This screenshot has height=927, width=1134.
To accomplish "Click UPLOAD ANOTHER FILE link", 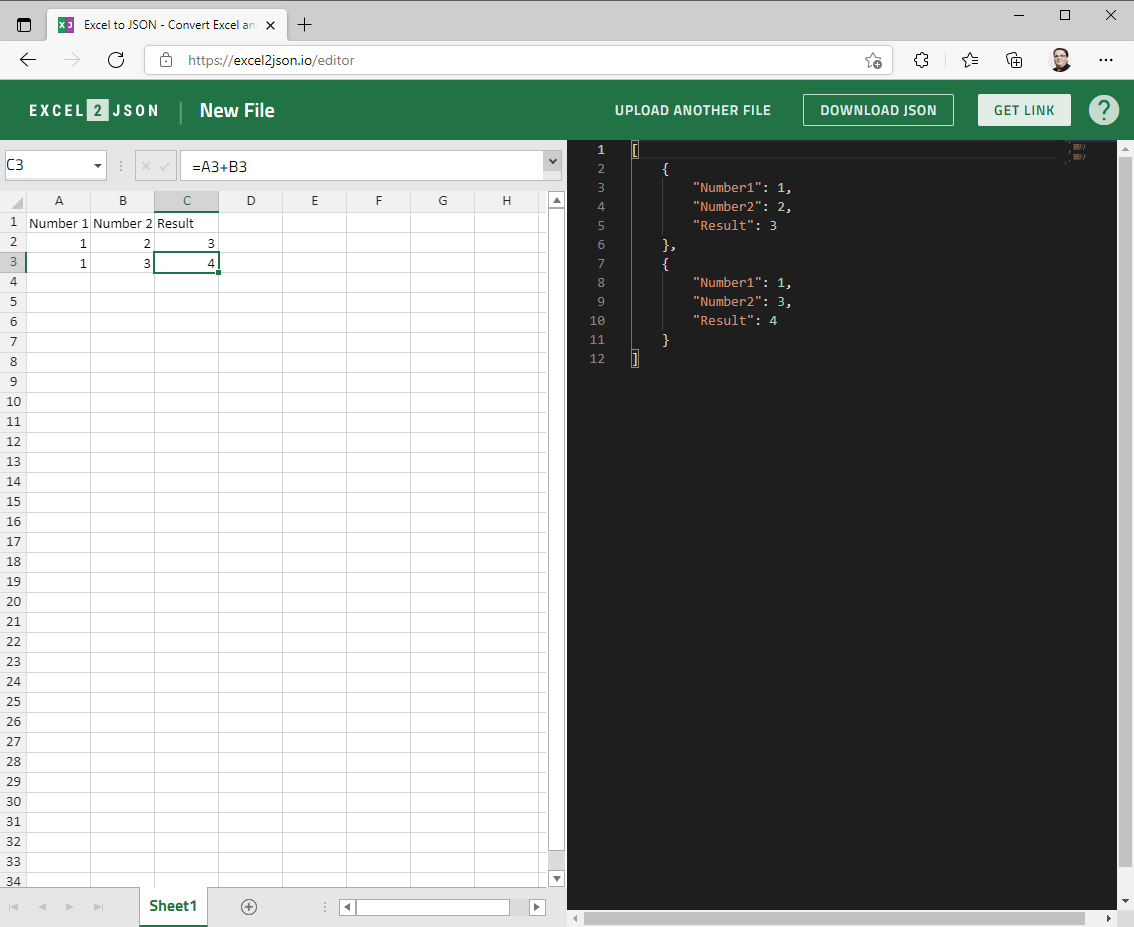I will click(692, 110).
